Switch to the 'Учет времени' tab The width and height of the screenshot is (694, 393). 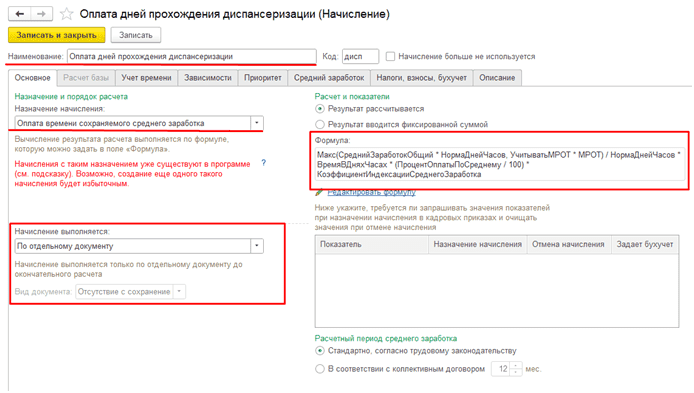point(147,78)
